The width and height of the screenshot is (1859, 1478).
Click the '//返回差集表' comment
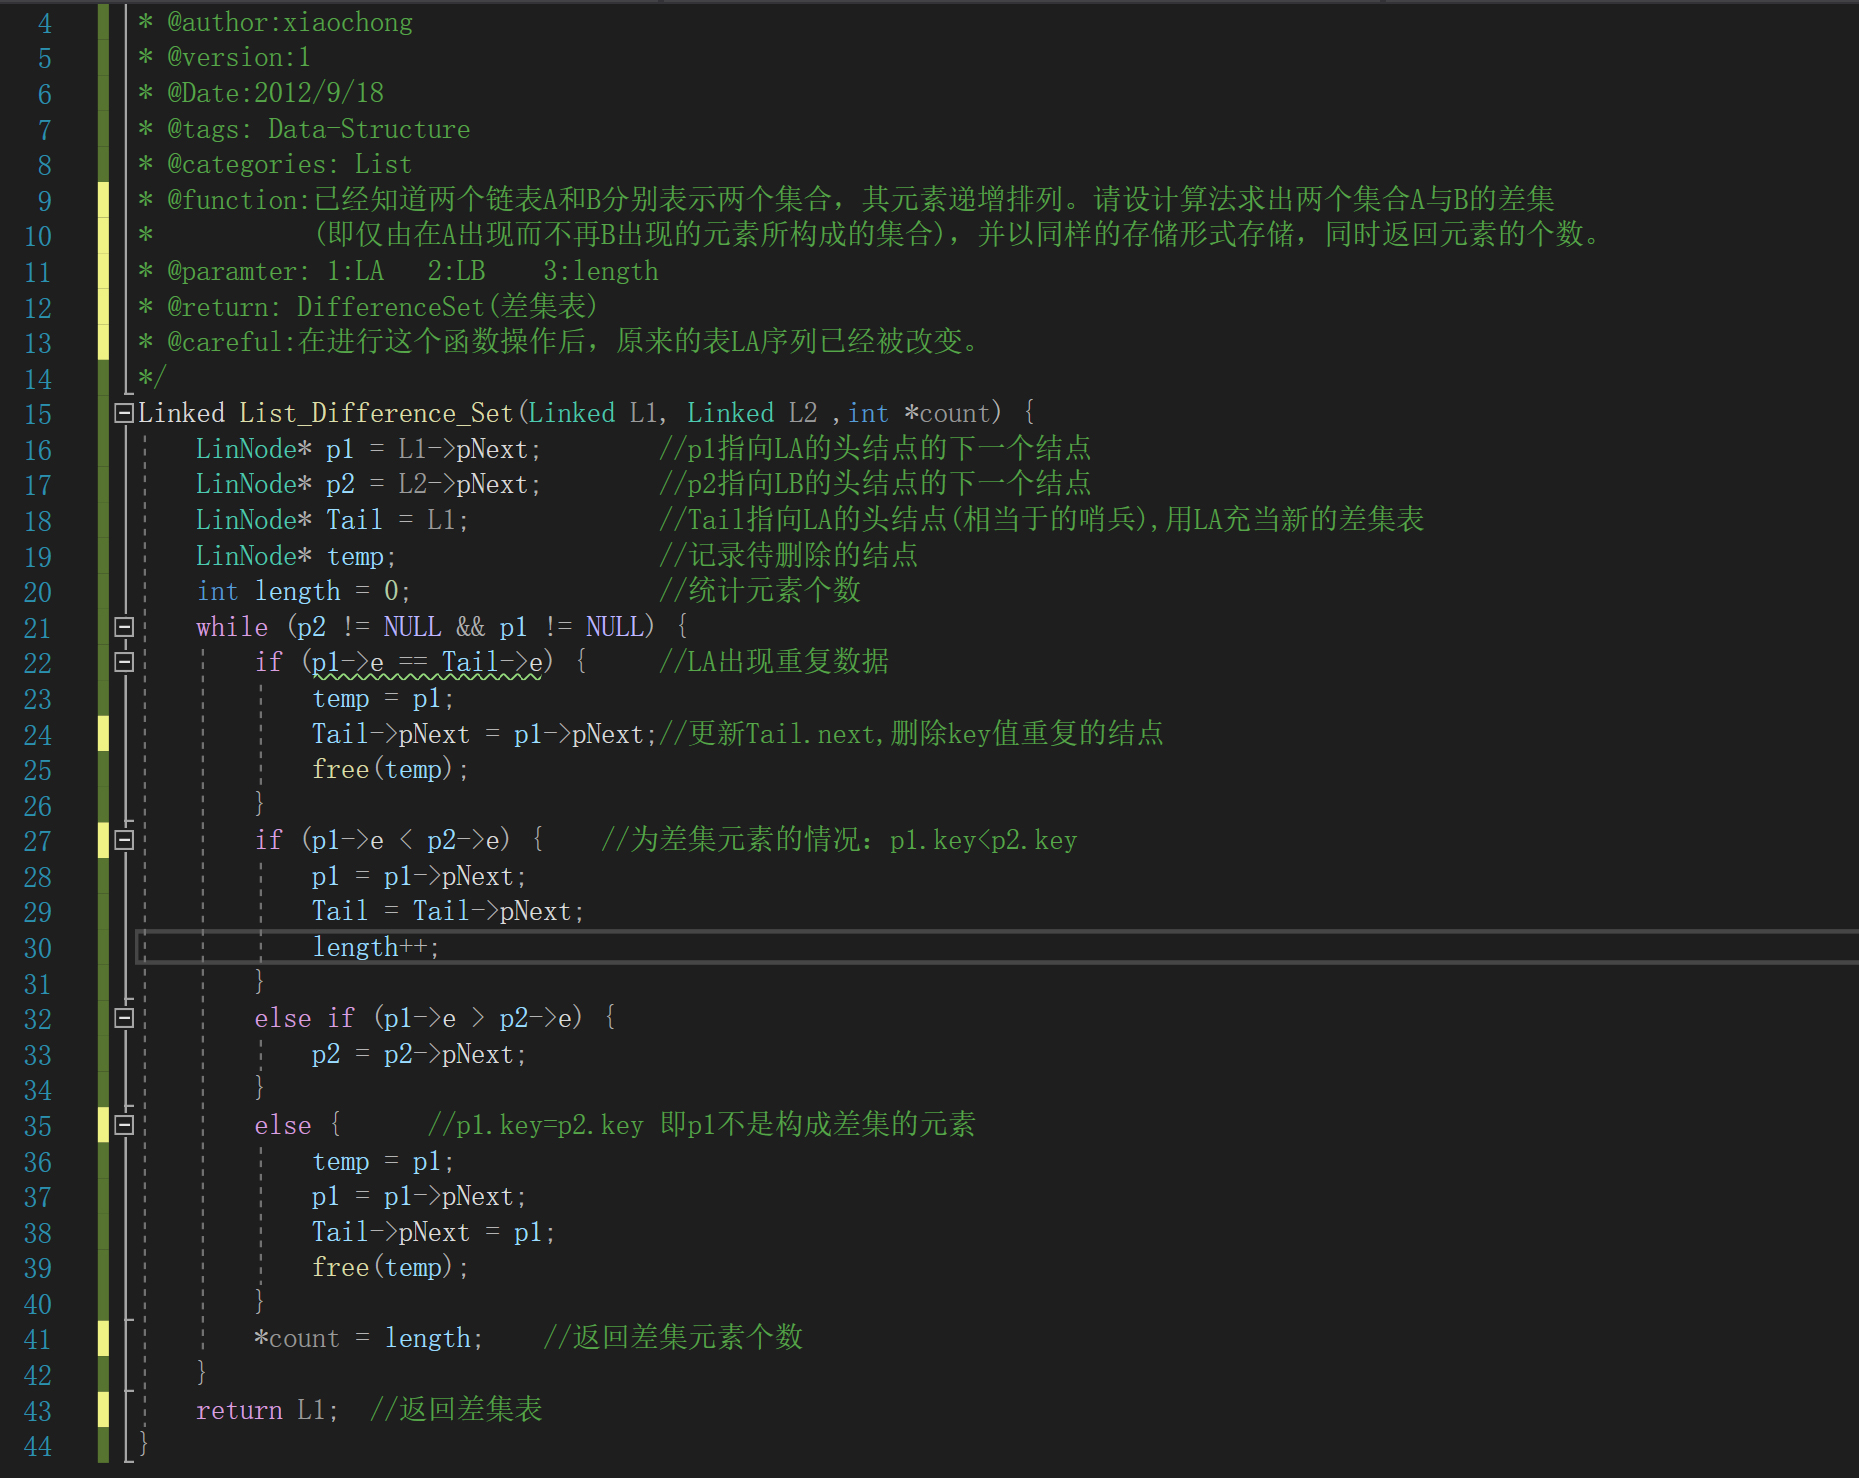[456, 1410]
